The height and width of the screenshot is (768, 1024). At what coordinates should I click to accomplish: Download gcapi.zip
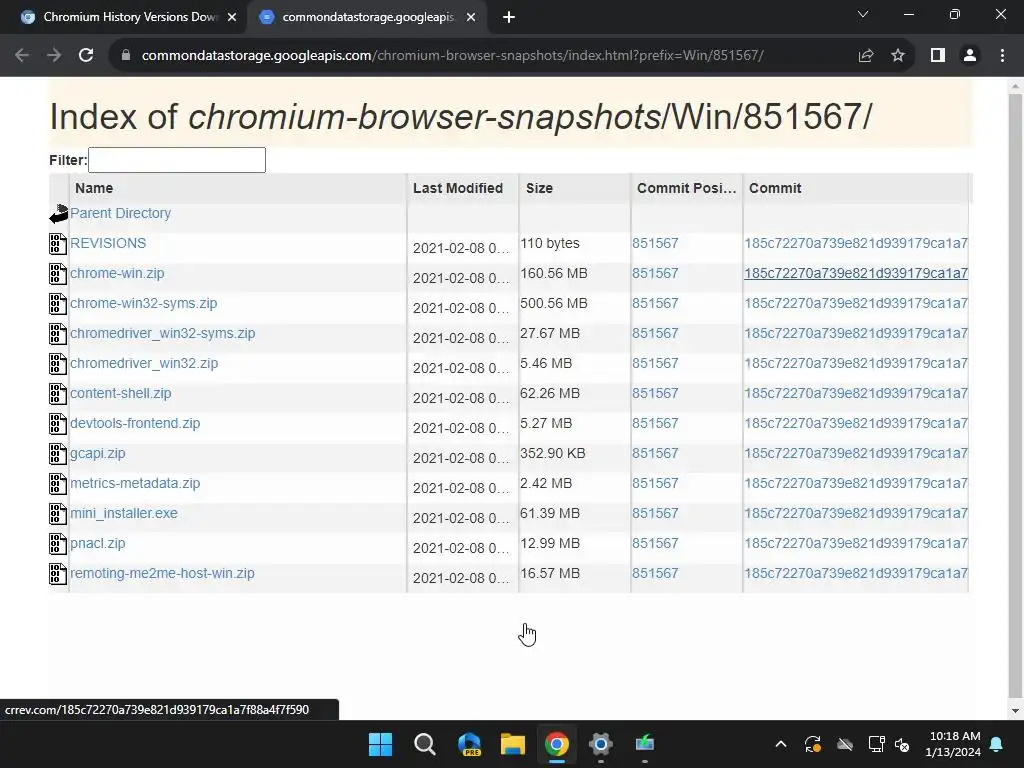pos(97,454)
